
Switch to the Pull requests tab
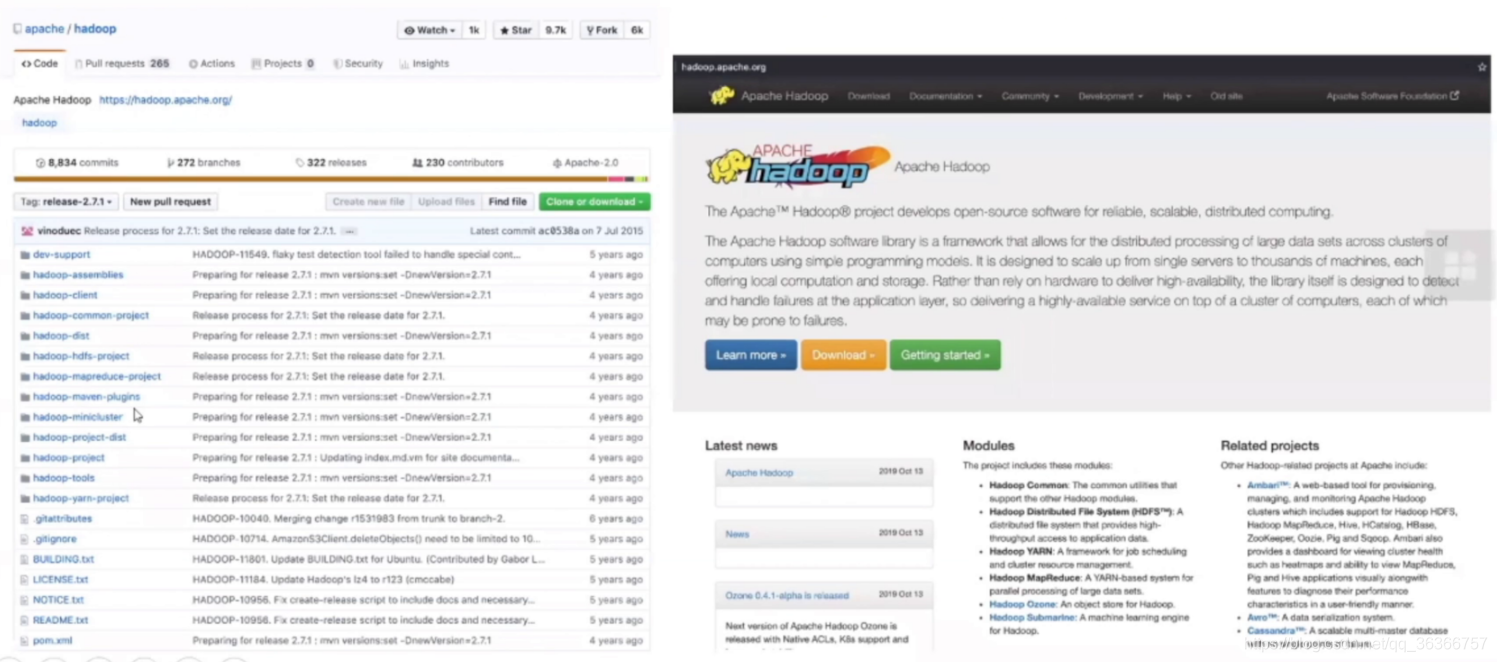click(x=122, y=63)
